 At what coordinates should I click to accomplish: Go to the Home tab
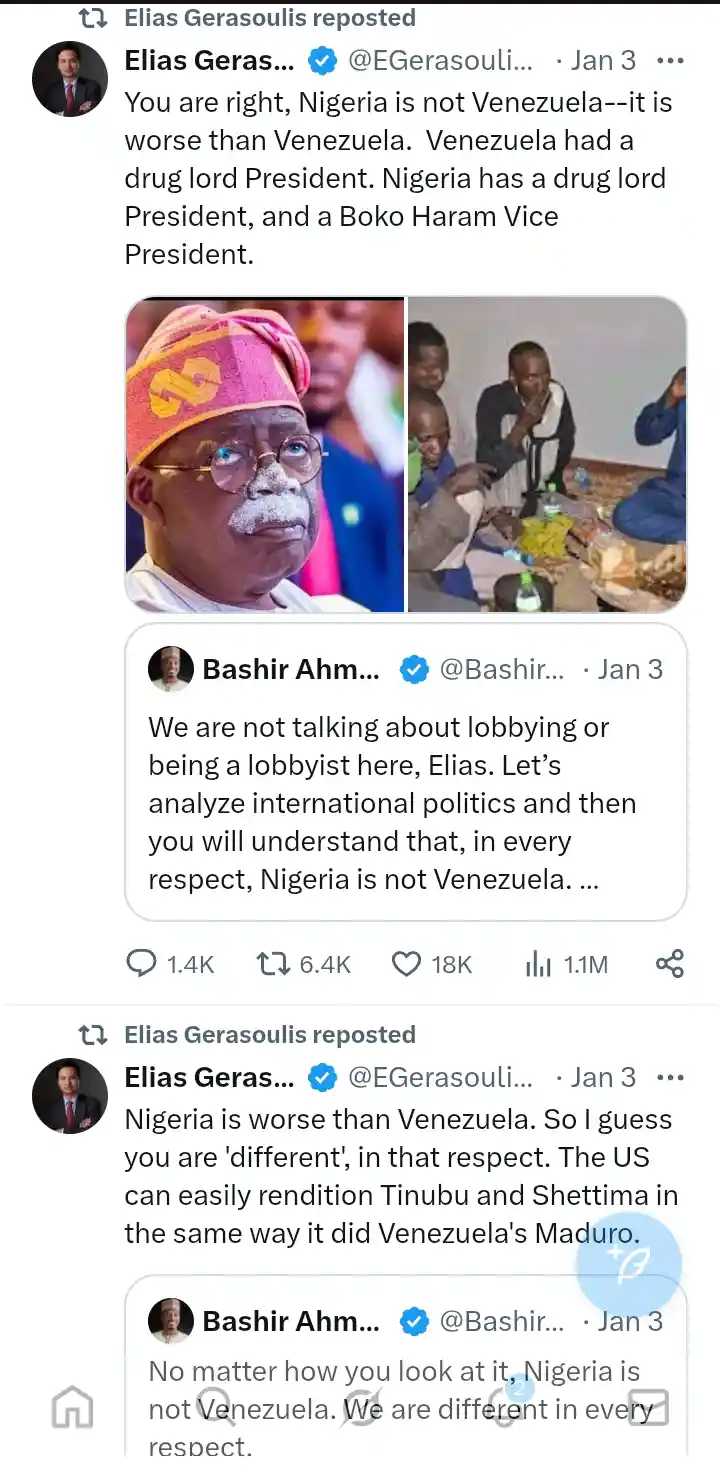72,1408
